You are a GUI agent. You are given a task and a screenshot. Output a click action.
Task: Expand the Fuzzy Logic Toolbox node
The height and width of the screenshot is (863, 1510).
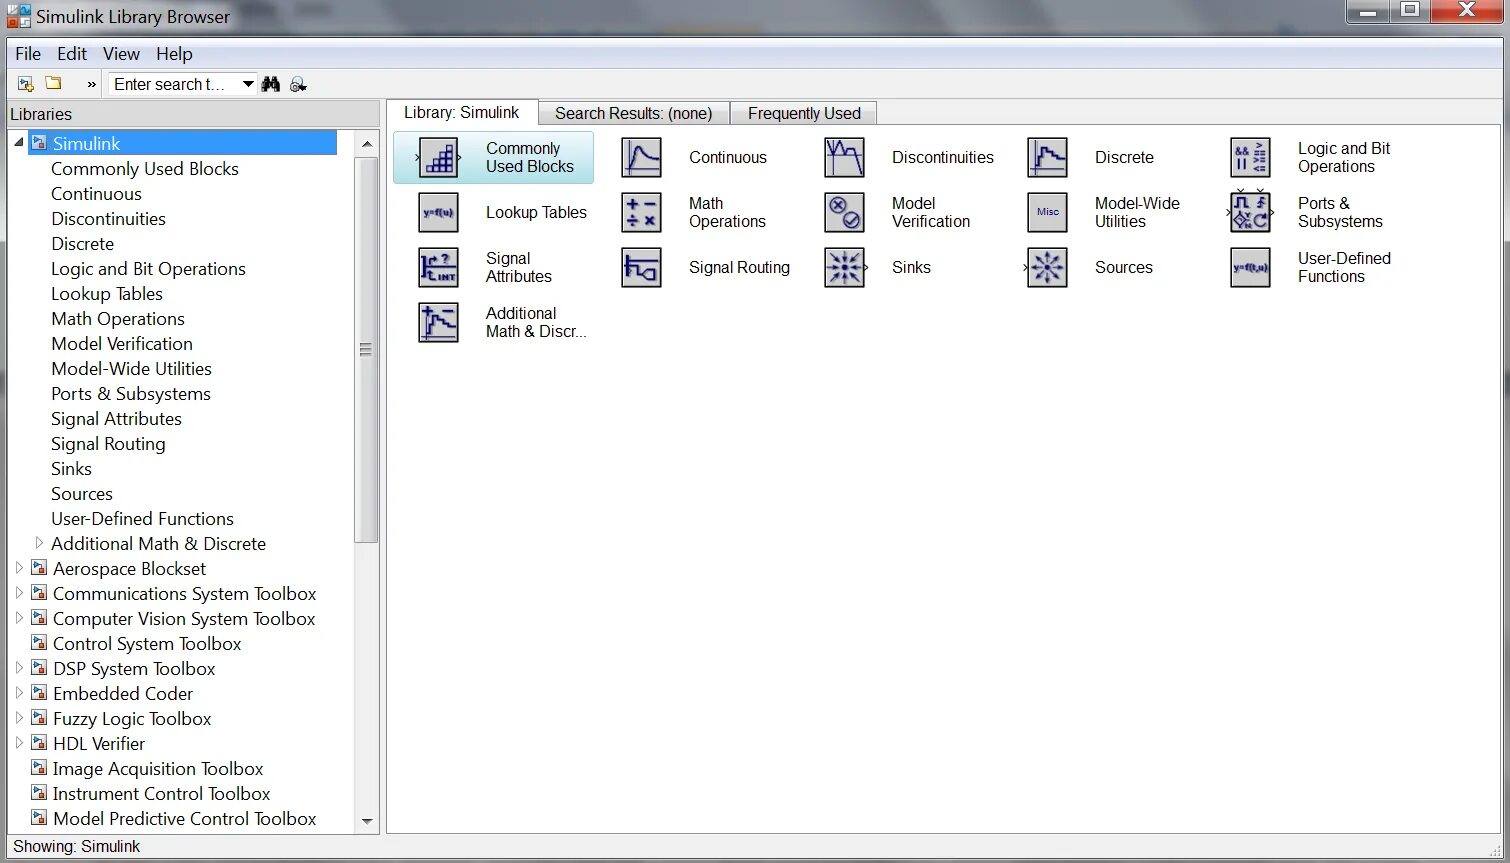click(x=18, y=718)
